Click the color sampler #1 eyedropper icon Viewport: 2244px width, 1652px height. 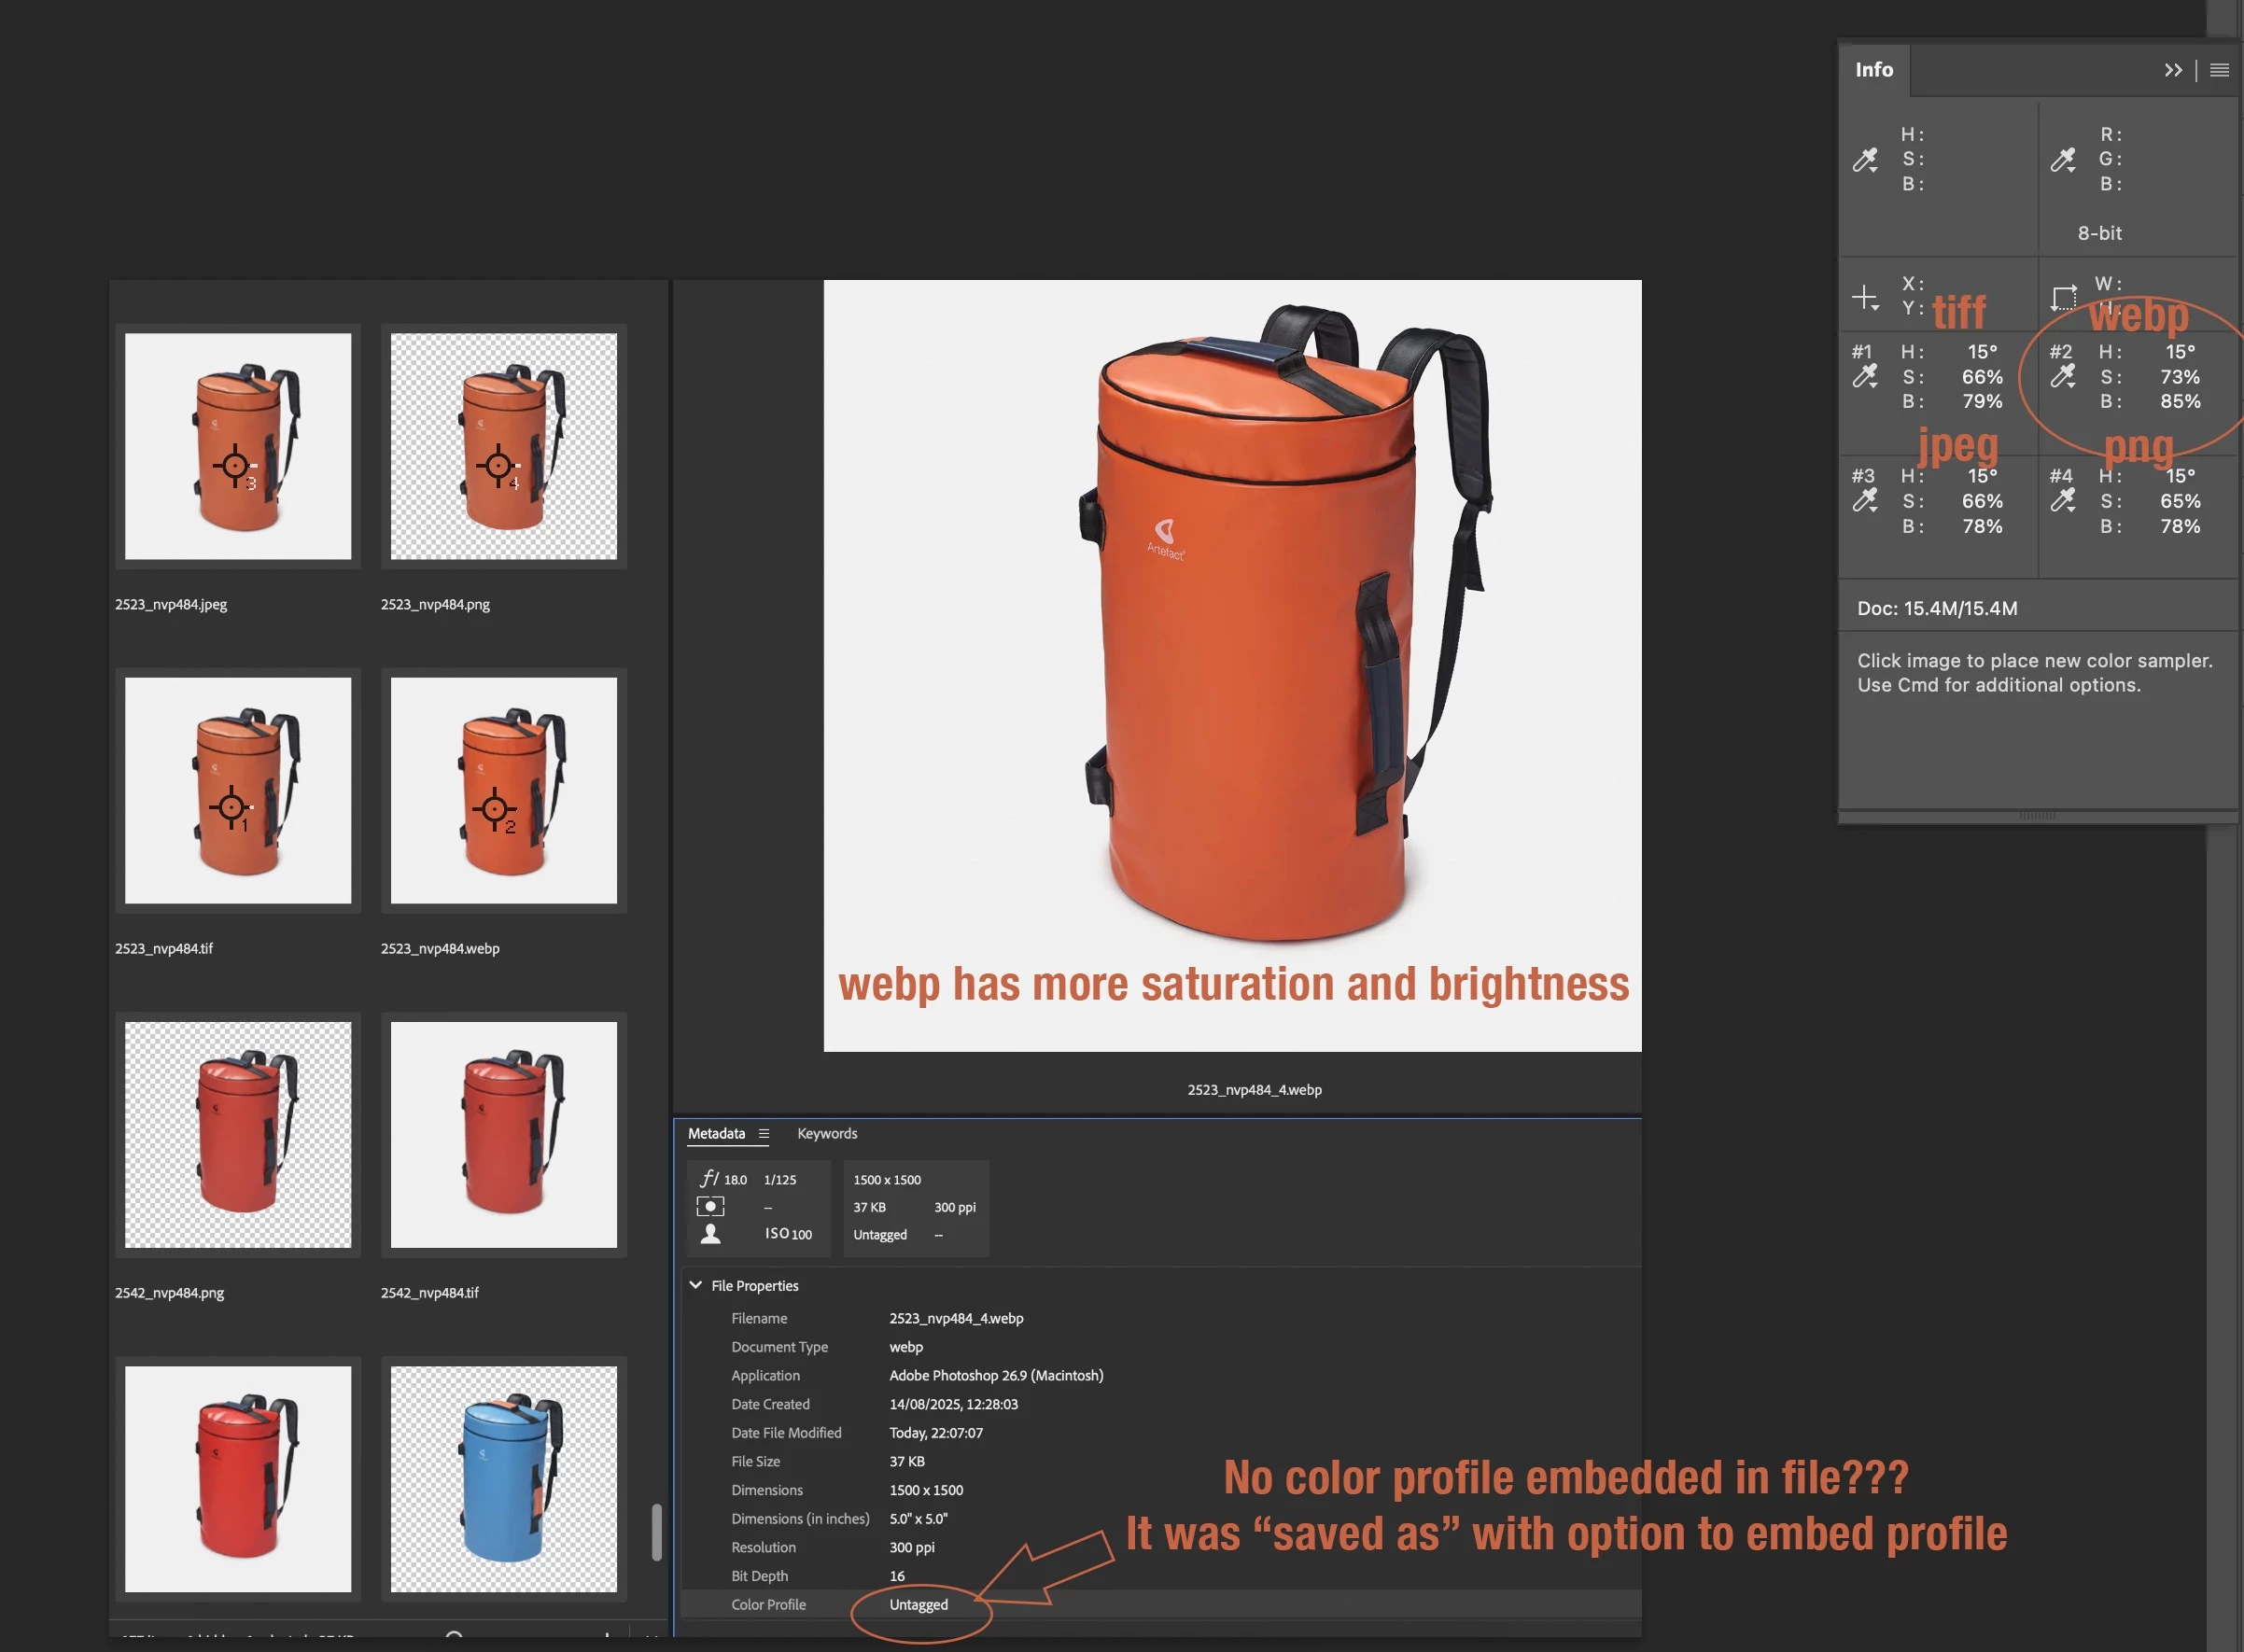[1865, 377]
